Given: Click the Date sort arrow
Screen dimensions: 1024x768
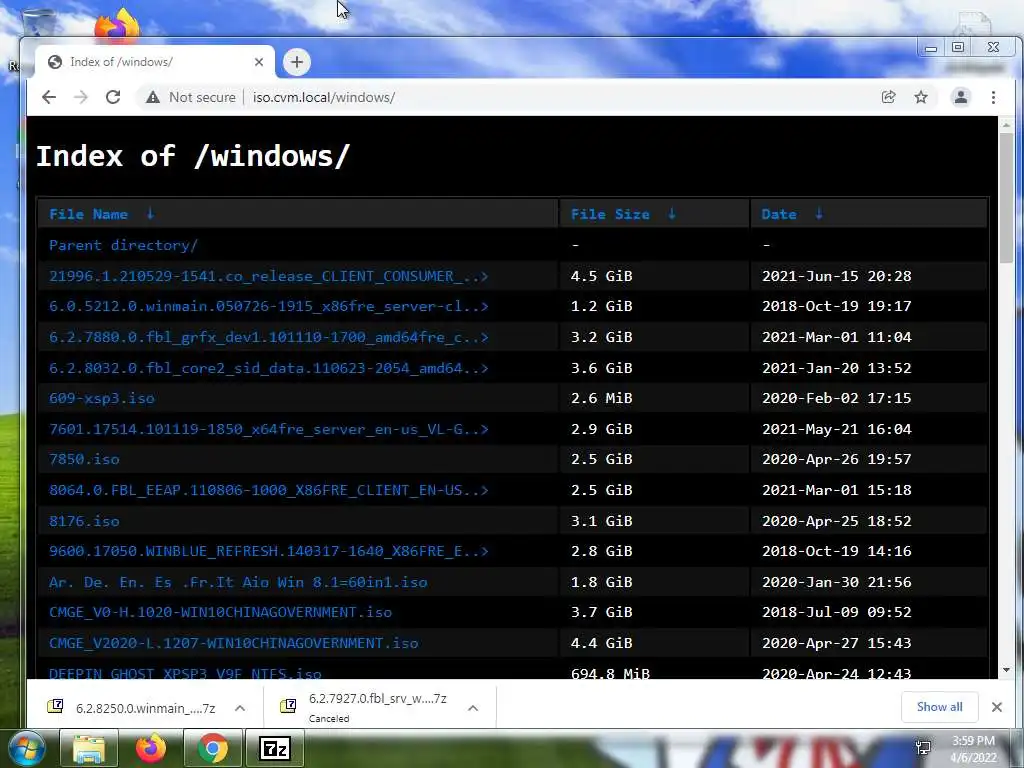Looking at the screenshot, I should pos(818,214).
